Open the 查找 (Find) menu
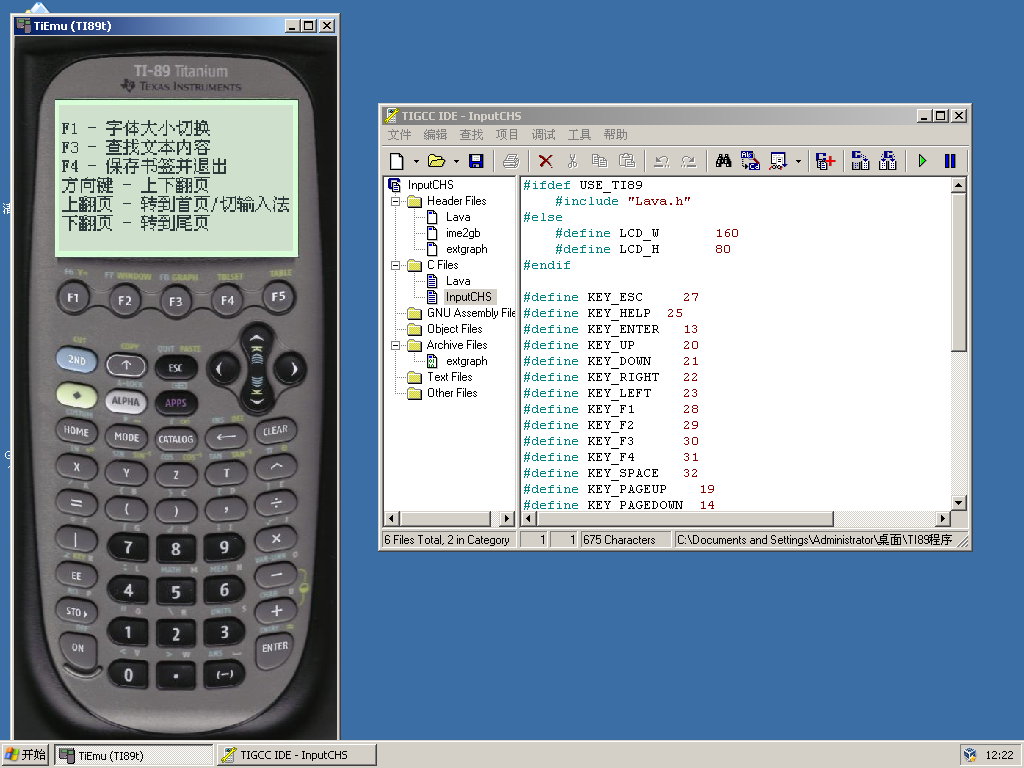 point(471,135)
